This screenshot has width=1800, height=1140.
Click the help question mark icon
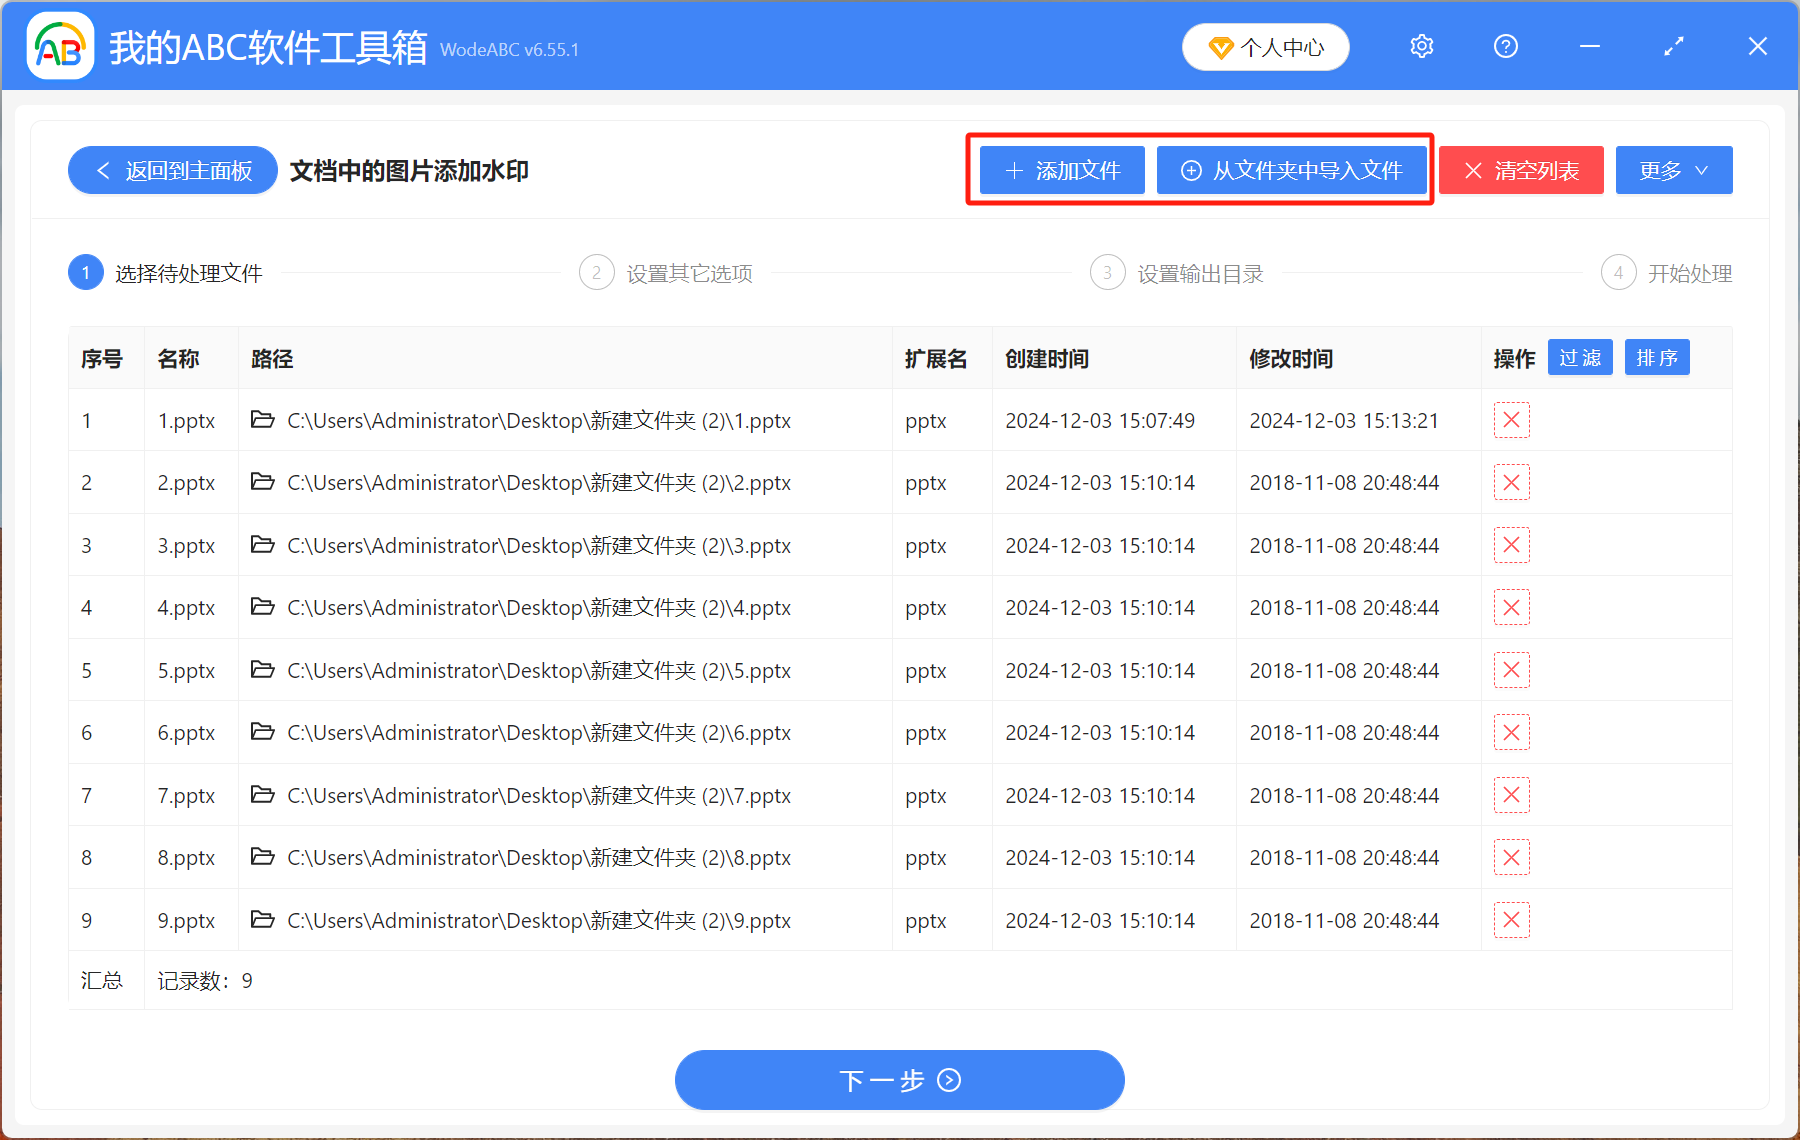tap(1505, 46)
